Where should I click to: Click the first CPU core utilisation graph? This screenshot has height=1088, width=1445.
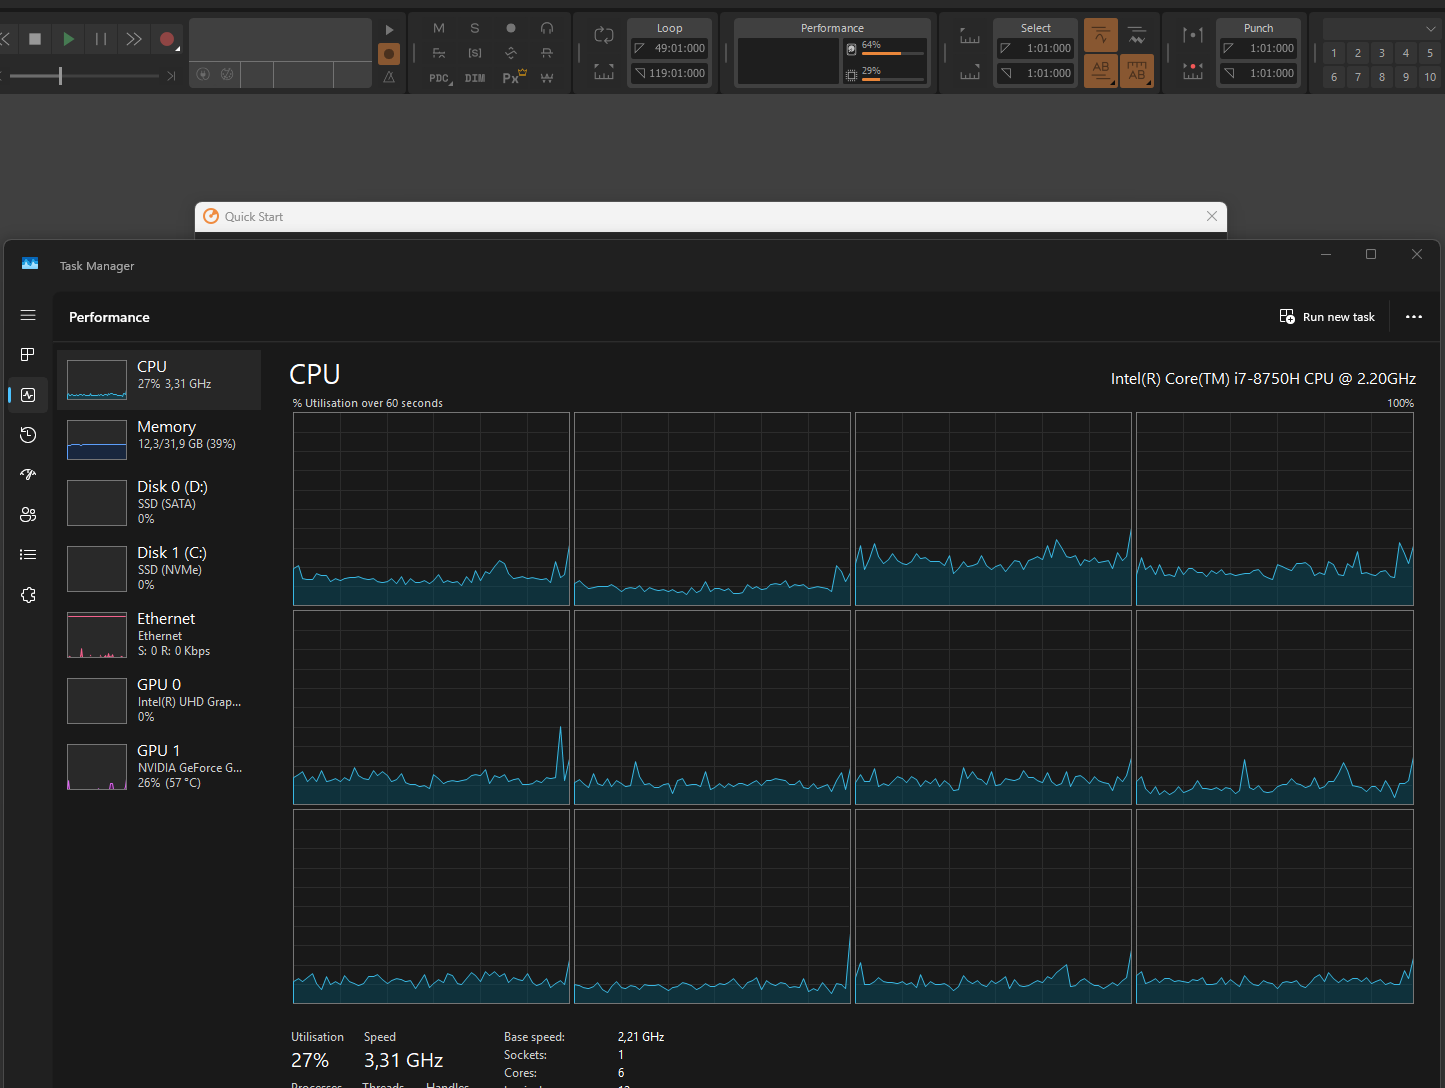coord(431,509)
